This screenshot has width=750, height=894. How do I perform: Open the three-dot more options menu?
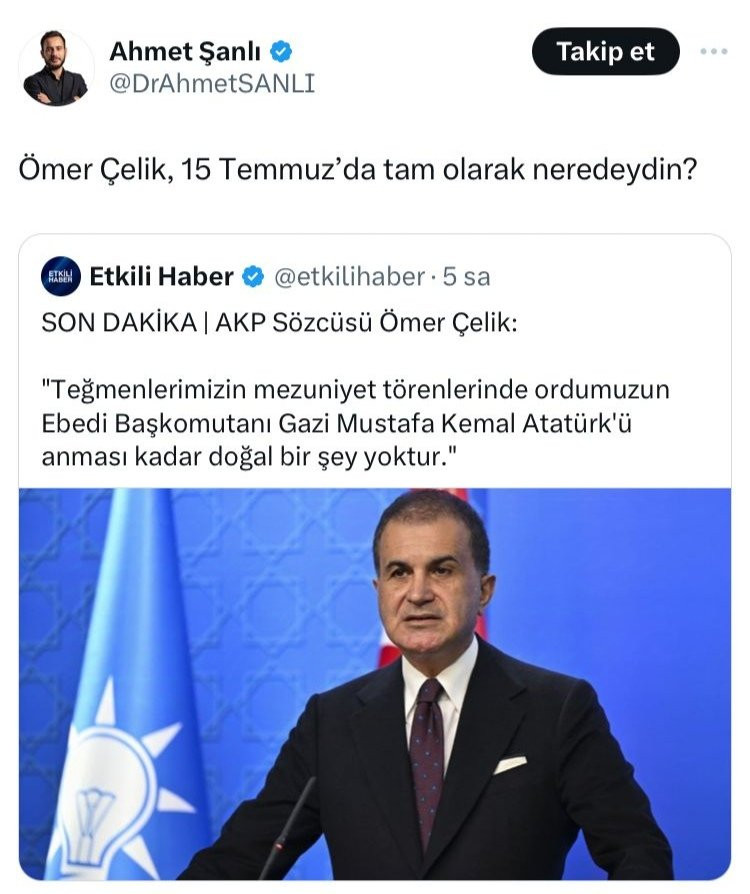click(713, 51)
